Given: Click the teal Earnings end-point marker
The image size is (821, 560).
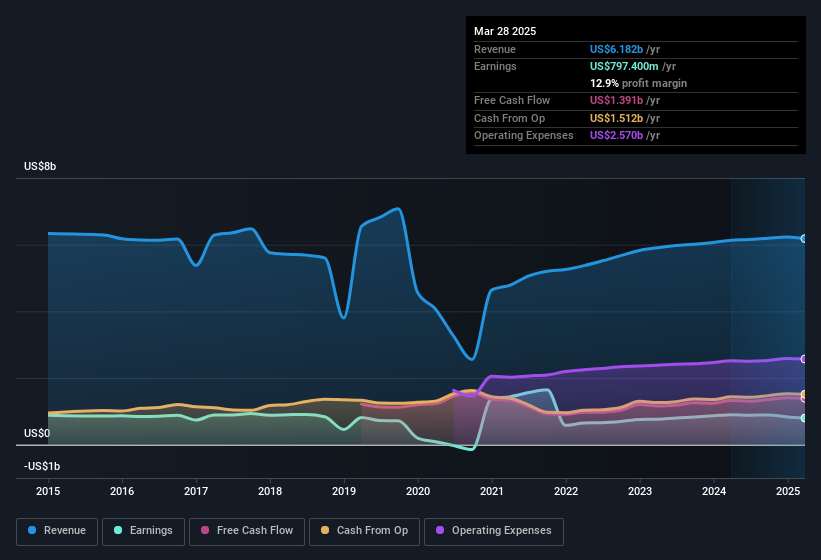Looking at the screenshot, I should 804,418.
